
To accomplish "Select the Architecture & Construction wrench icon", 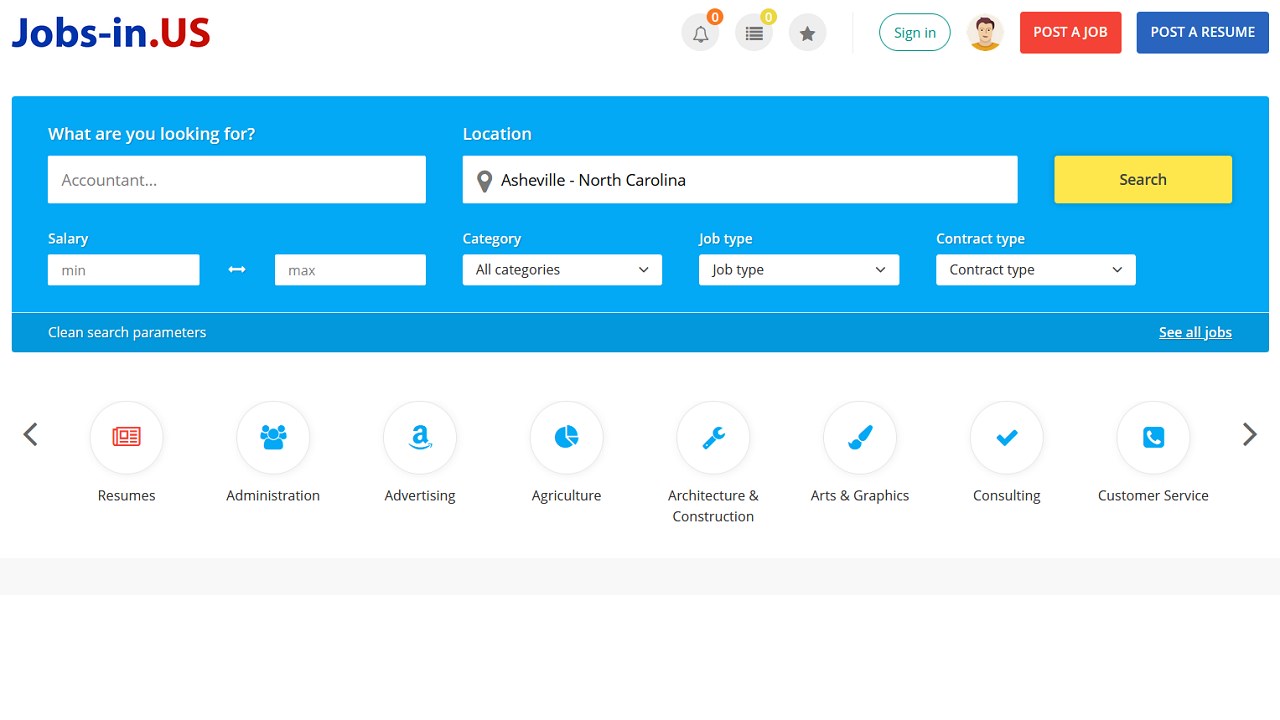I will 713,437.
